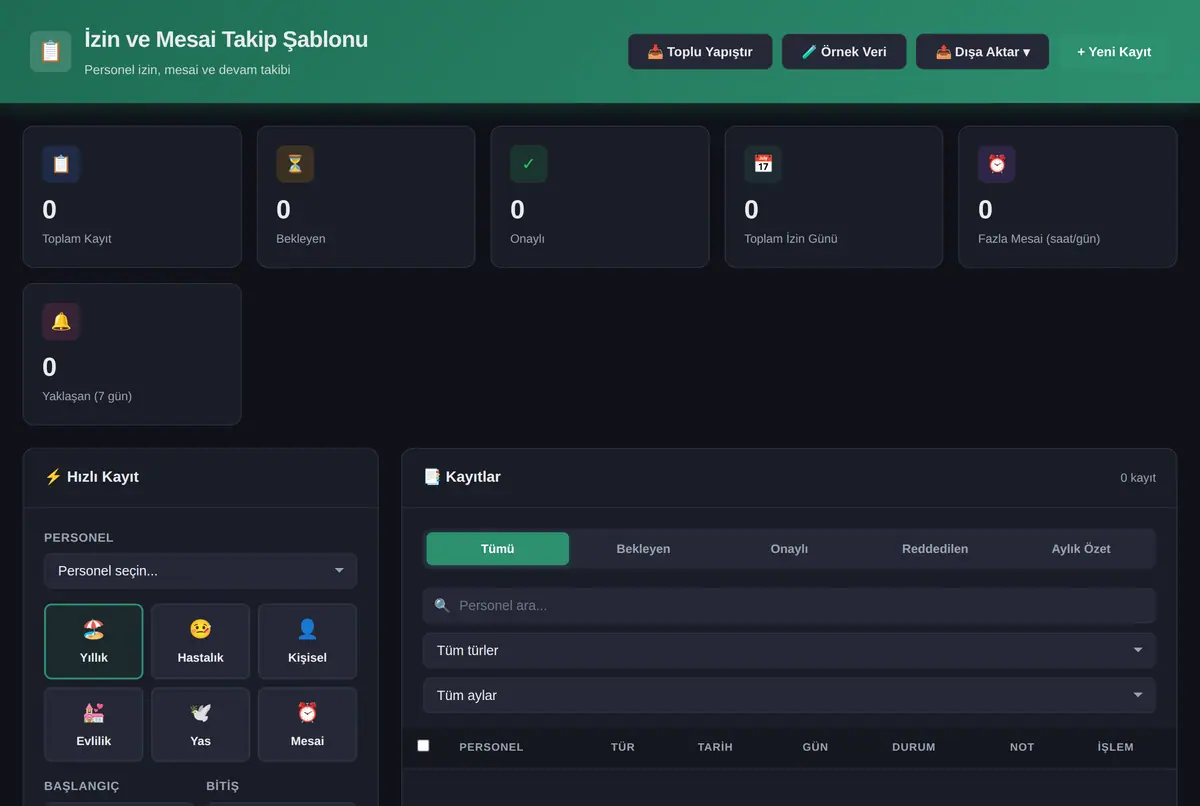Select the Mesai overtime type tile

coord(307,724)
